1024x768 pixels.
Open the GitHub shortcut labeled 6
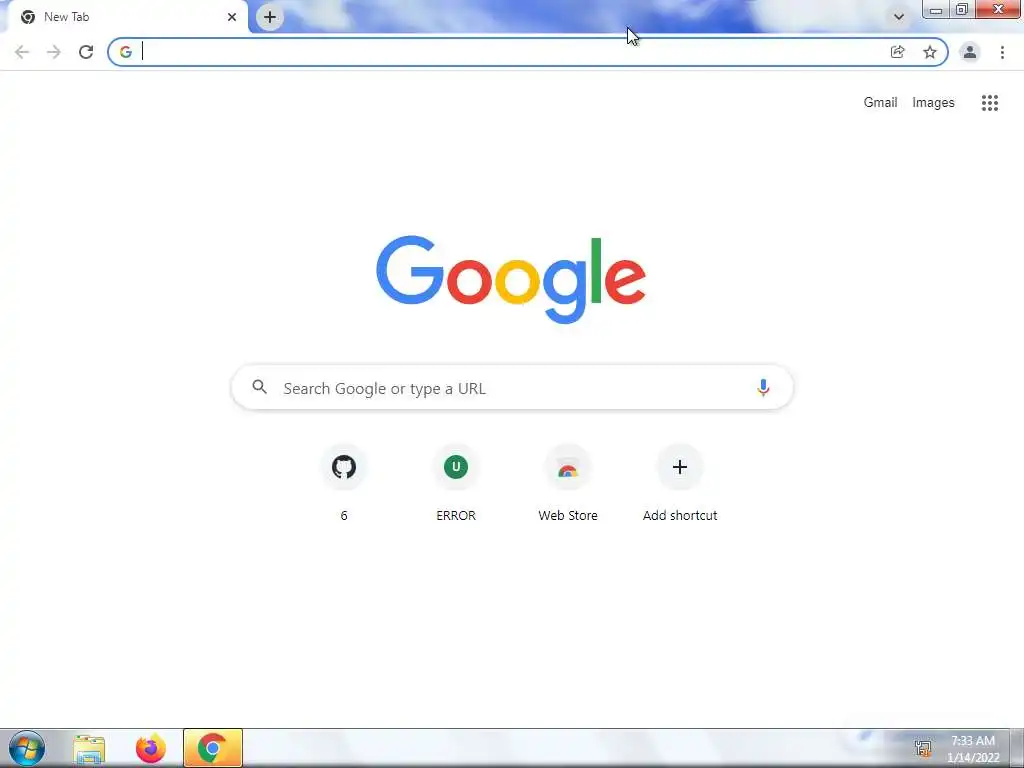(x=344, y=483)
